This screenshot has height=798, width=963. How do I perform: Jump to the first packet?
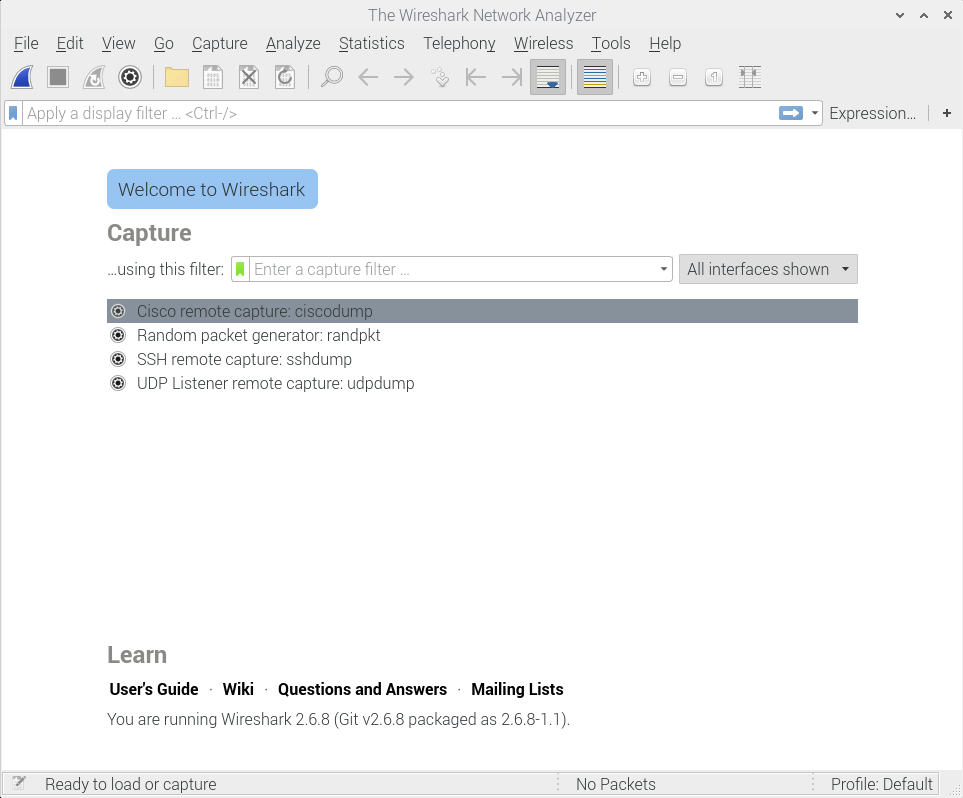(x=476, y=77)
